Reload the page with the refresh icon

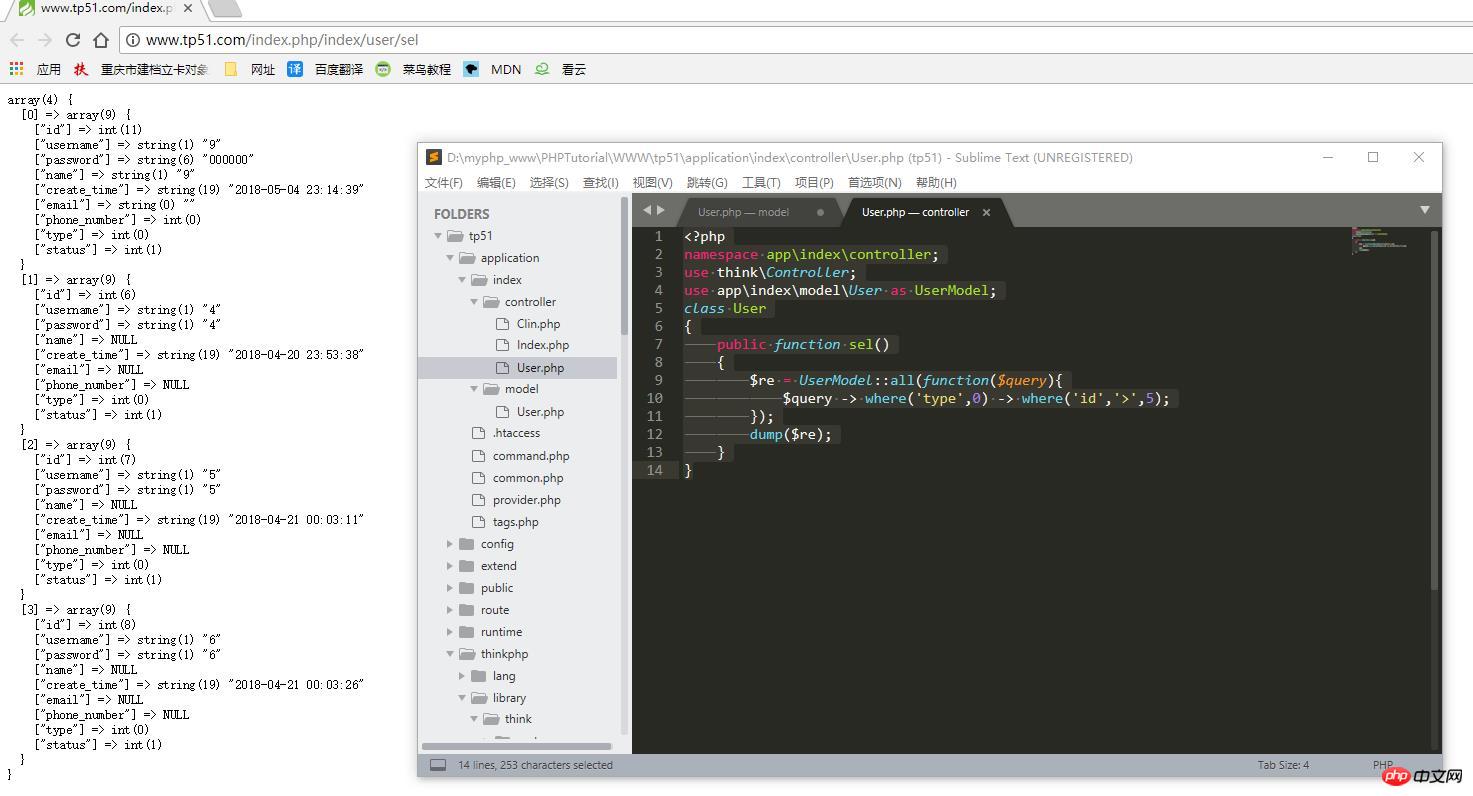pyautogui.click(x=72, y=40)
